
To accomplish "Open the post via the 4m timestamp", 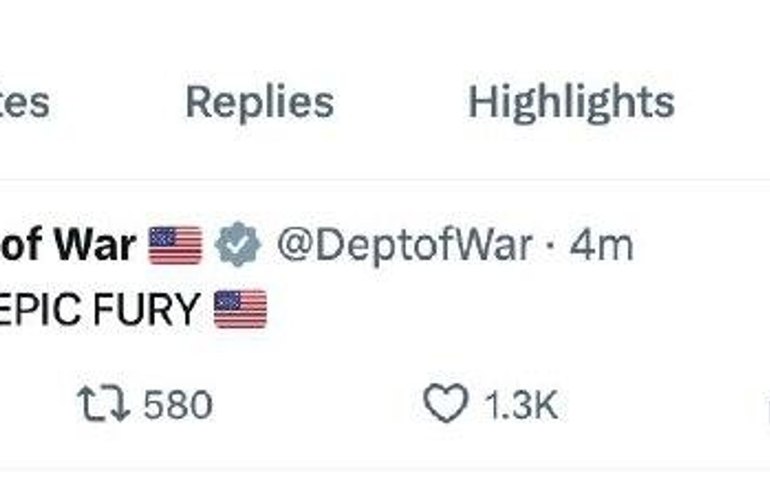I will tap(601, 246).
